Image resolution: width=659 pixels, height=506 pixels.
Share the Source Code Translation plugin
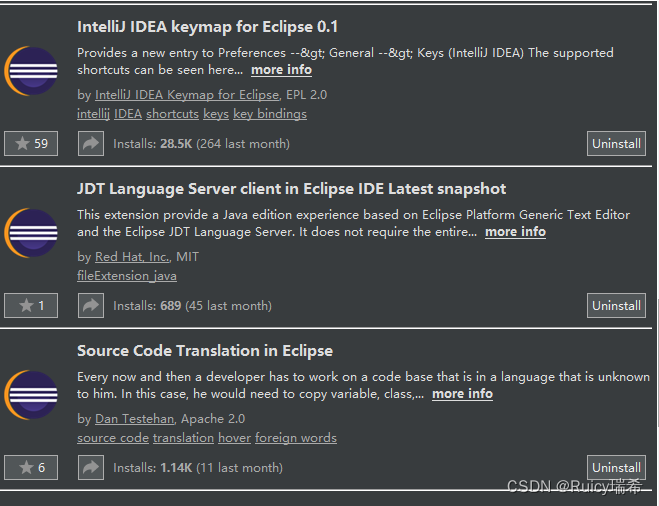pos(91,467)
